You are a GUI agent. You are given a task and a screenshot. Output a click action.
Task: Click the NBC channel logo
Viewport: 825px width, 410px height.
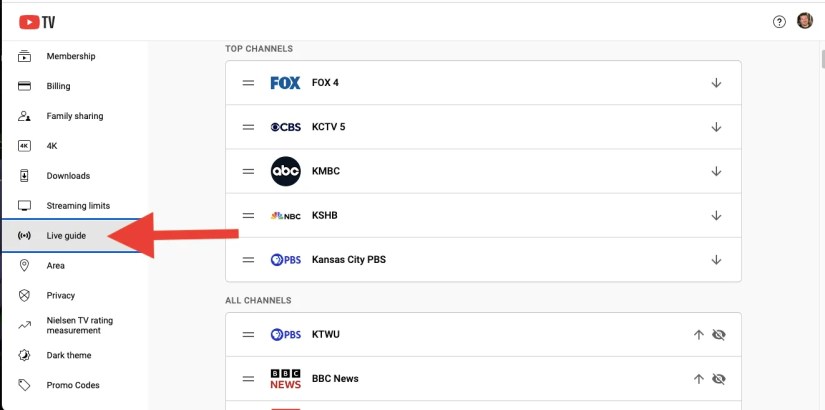point(286,215)
